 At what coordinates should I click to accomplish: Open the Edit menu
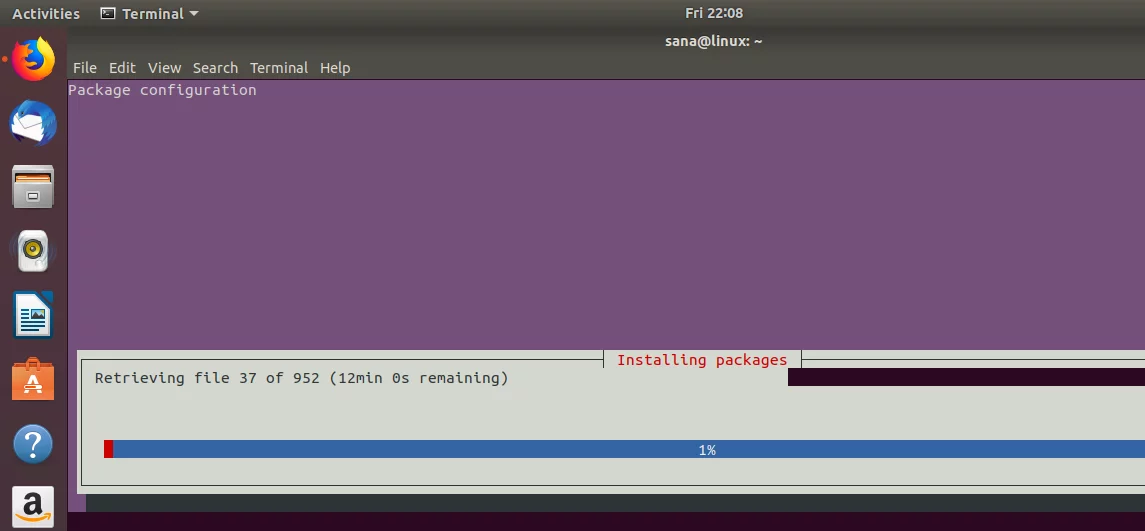[x=122, y=68]
